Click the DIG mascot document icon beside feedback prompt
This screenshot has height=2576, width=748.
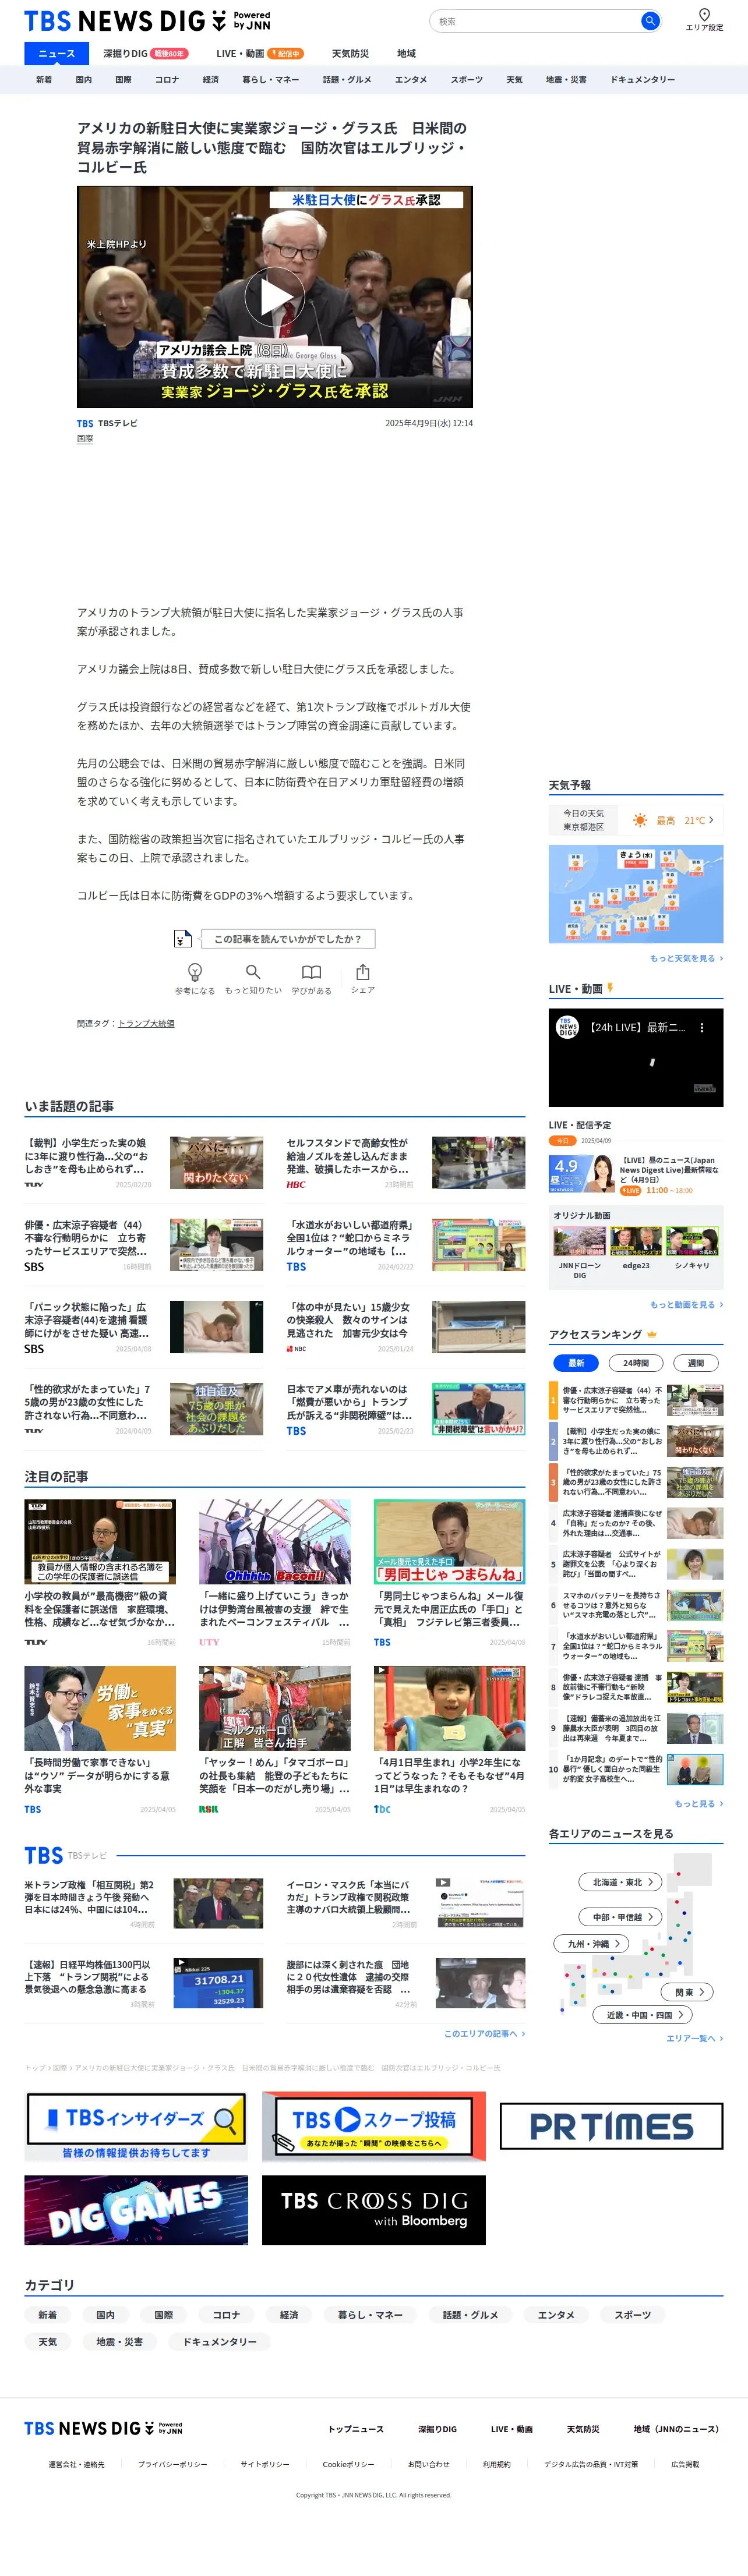183,939
